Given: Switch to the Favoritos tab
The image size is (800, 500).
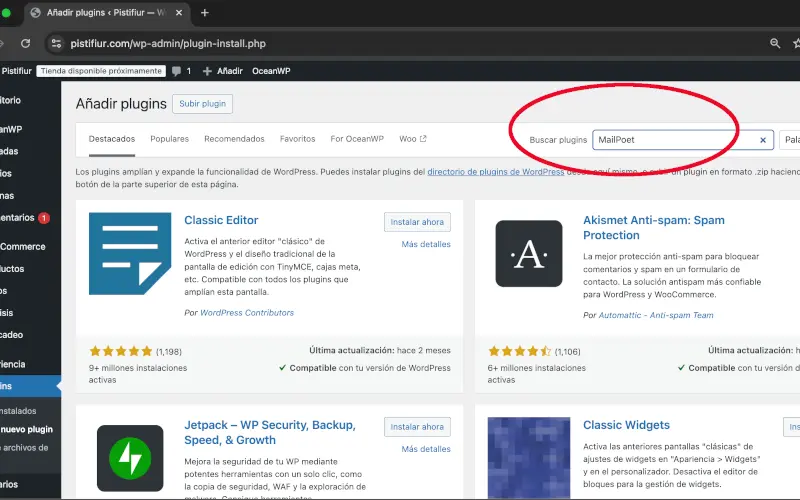Looking at the screenshot, I should [297, 139].
